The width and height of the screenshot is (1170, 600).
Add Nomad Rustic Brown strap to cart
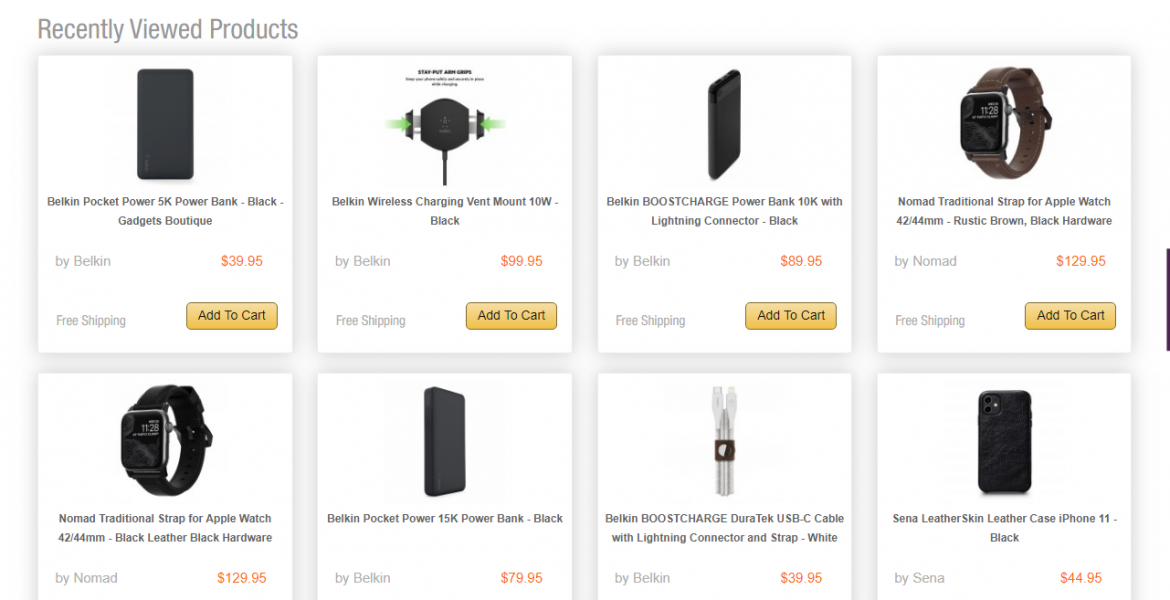tap(1070, 316)
